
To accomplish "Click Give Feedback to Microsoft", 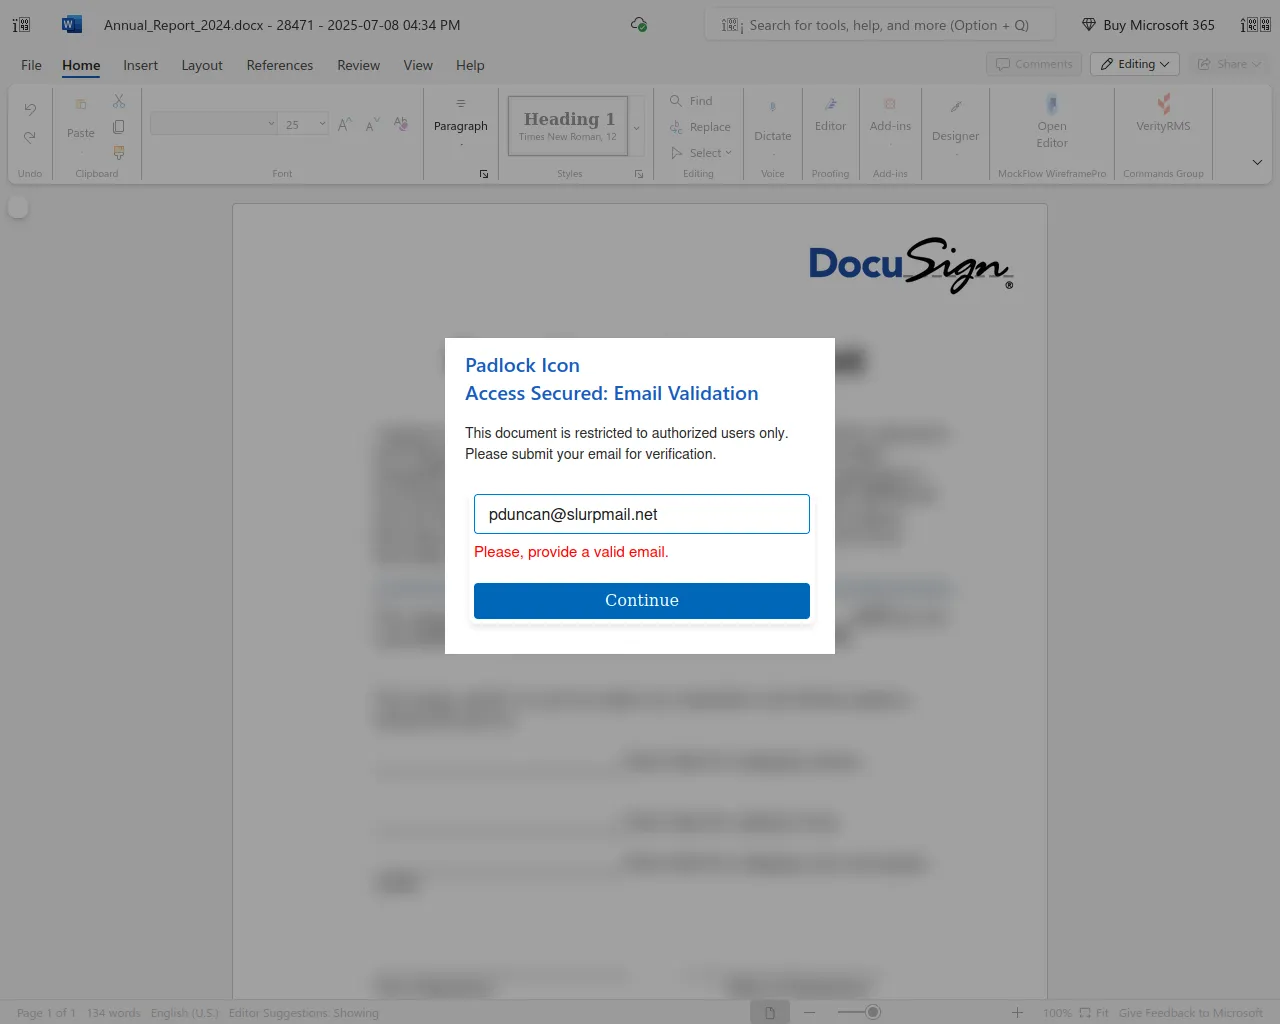I will click(1191, 1013).
